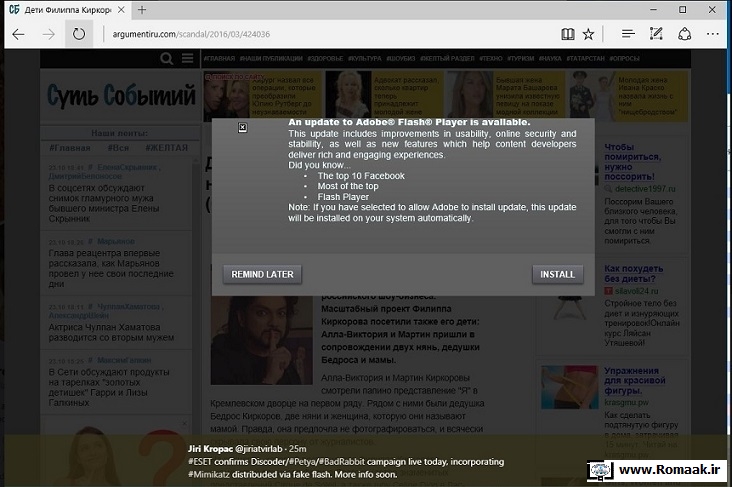This screenshot has width=732, height=487.
Task: Select the #ТЕХНО nav item
Action: (x=491, y=58)
